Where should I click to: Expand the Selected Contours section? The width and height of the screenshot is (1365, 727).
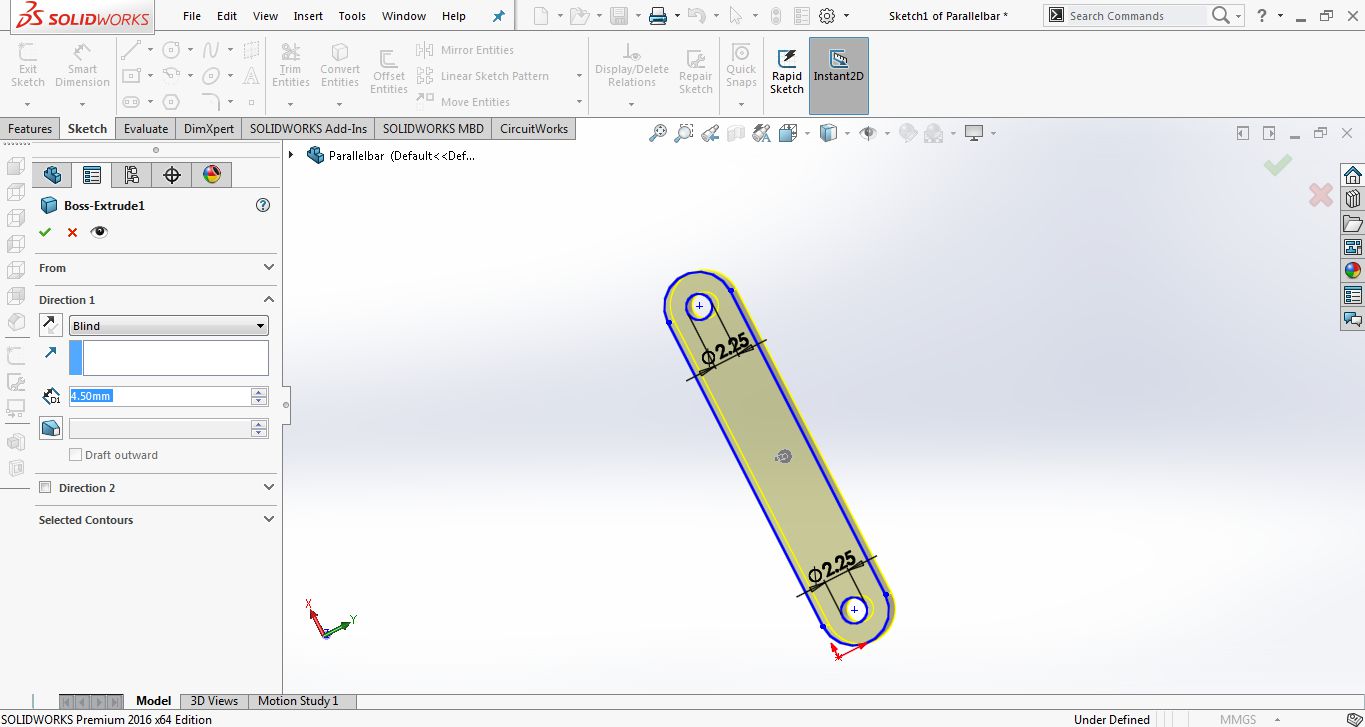[x=156, y=520]
